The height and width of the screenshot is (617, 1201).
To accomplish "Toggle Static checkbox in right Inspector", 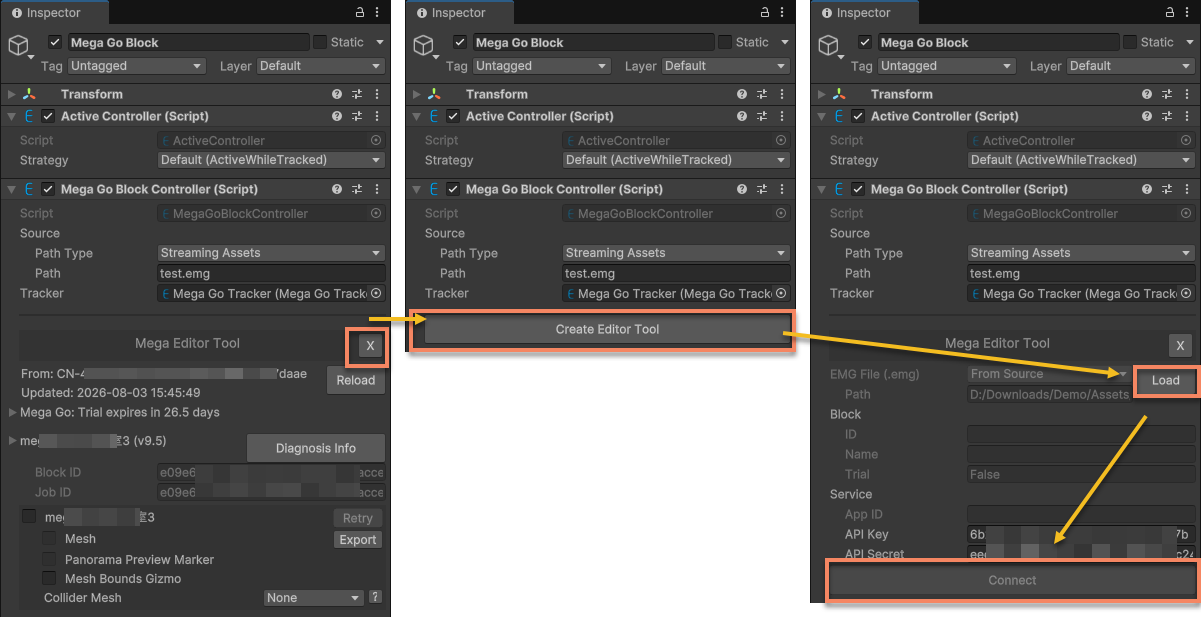I will pyautogui.click(x=1130, y=42).
